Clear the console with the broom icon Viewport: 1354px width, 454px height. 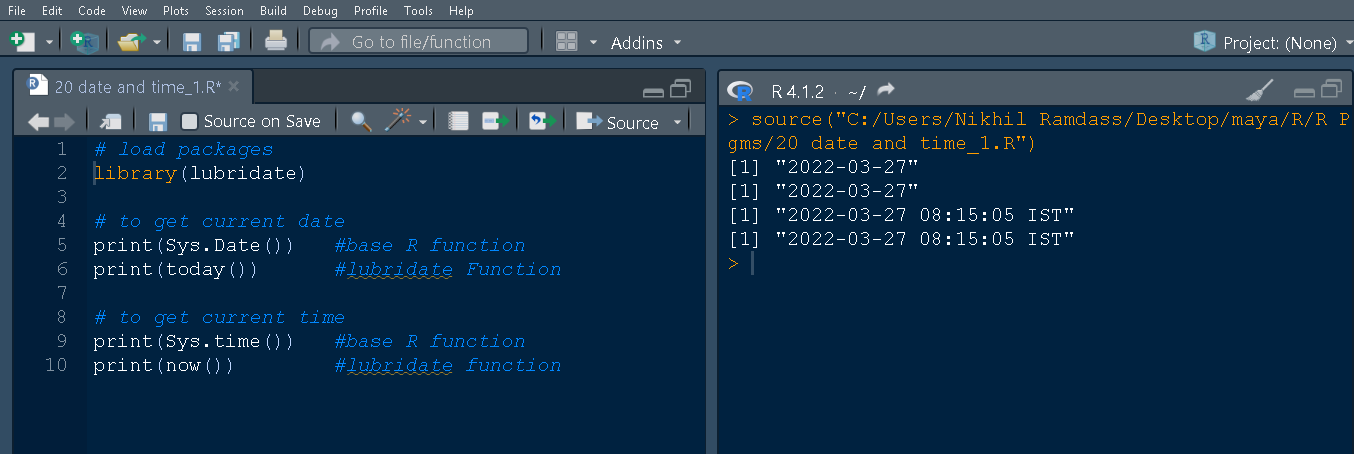click(x=1259, y=91)
